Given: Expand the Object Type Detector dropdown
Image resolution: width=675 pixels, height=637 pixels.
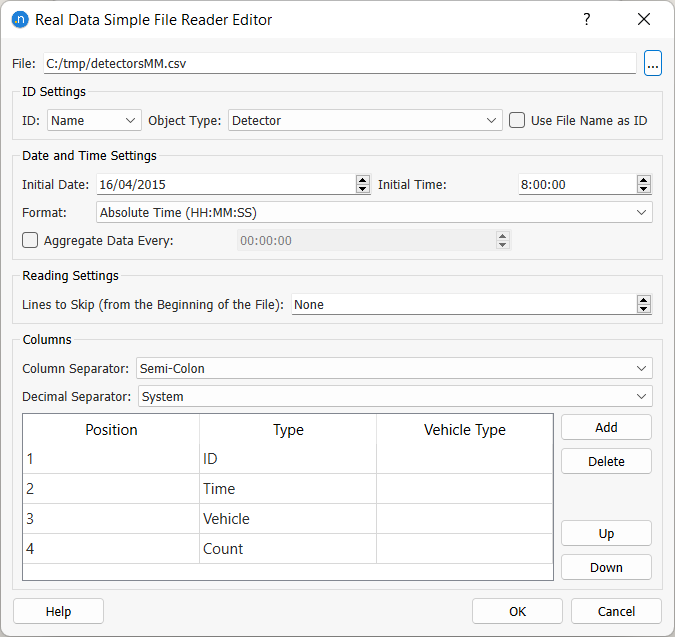Looking at the screenshot, I should [365, 120].
